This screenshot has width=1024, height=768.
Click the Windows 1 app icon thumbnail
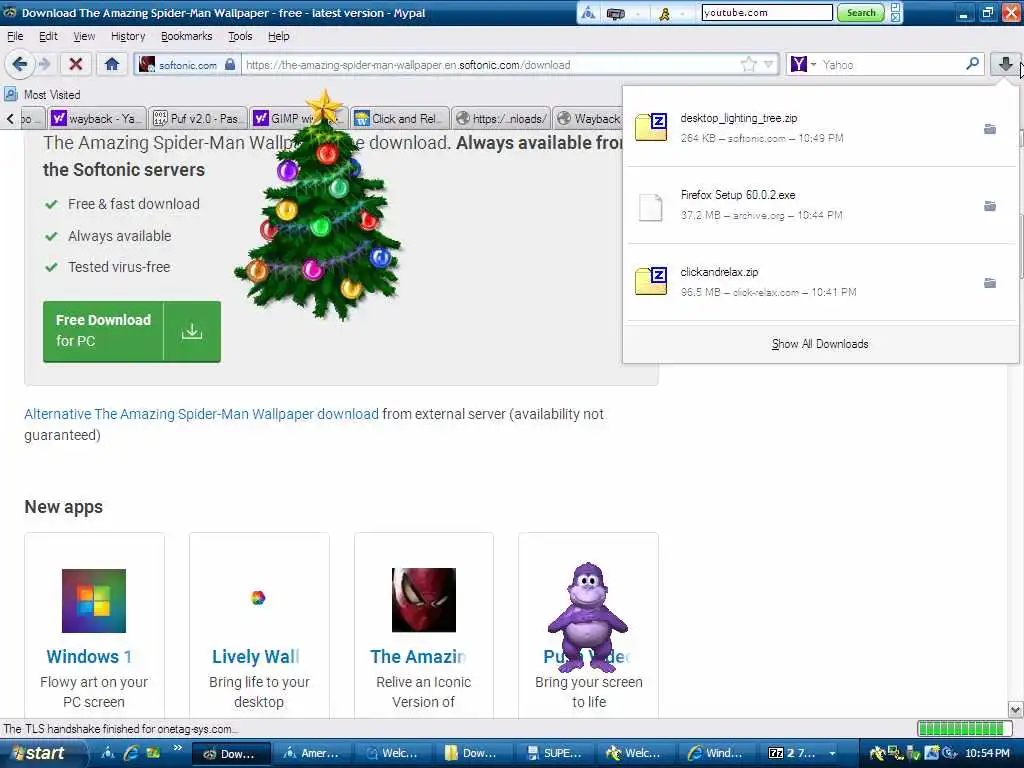pyautogui.click(x=93, y=601)
